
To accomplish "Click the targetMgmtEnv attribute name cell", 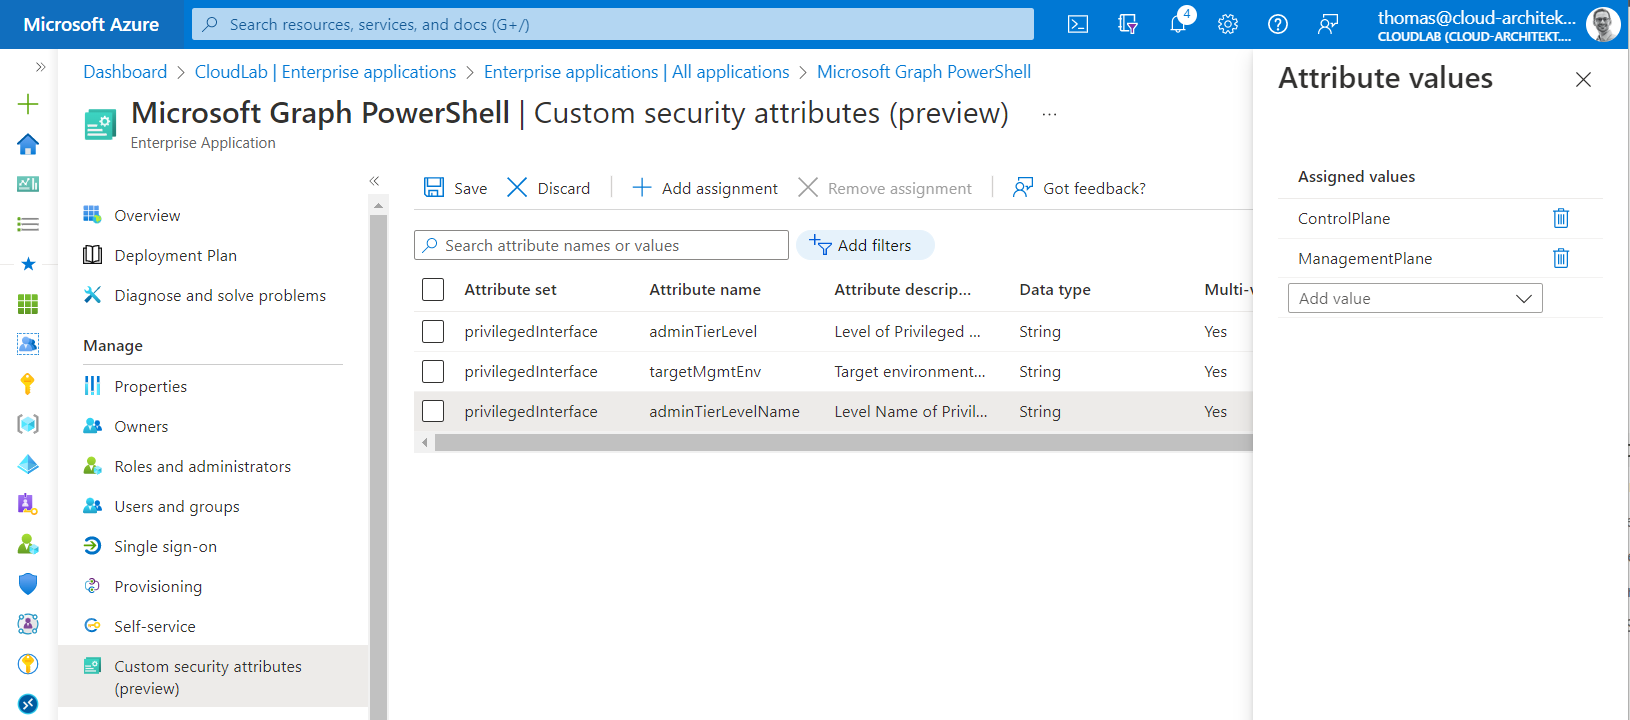I will [x=705, y=371].
